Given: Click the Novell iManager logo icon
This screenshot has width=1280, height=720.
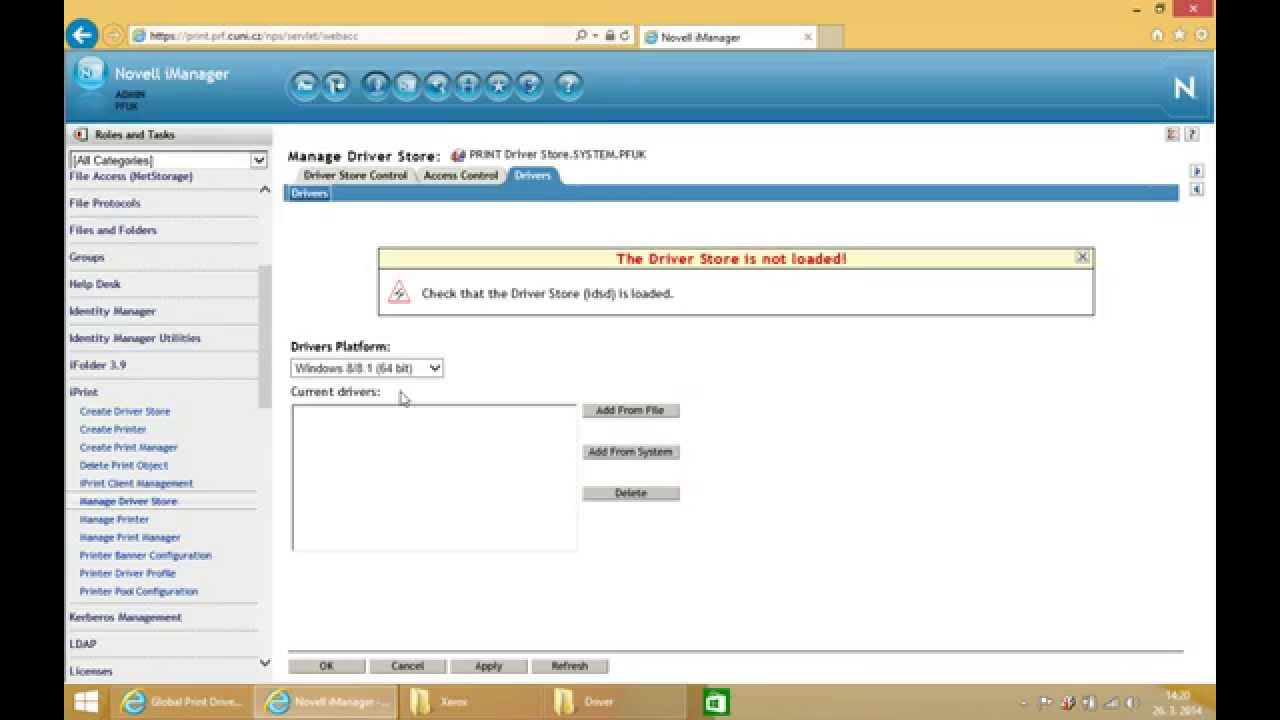Looking at the screenshot, I should click(x=90, y=73).
